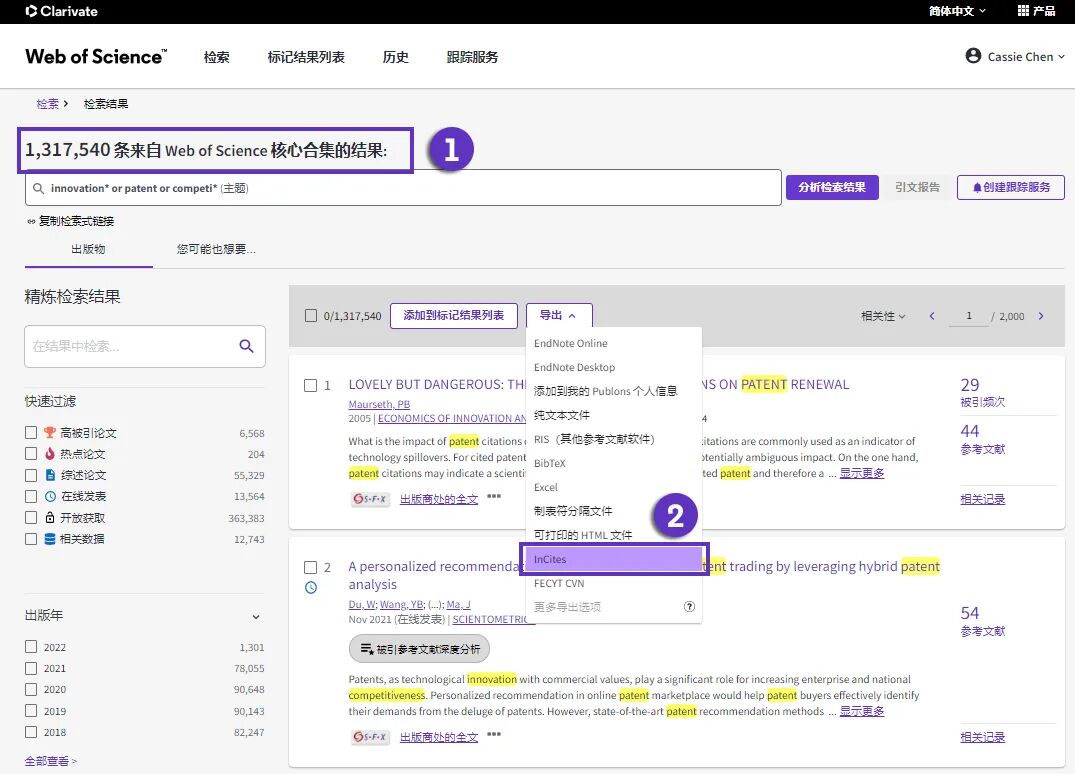
Task: Open 出版商处的全文 link on result 1
Action: [x=439, y=498]
